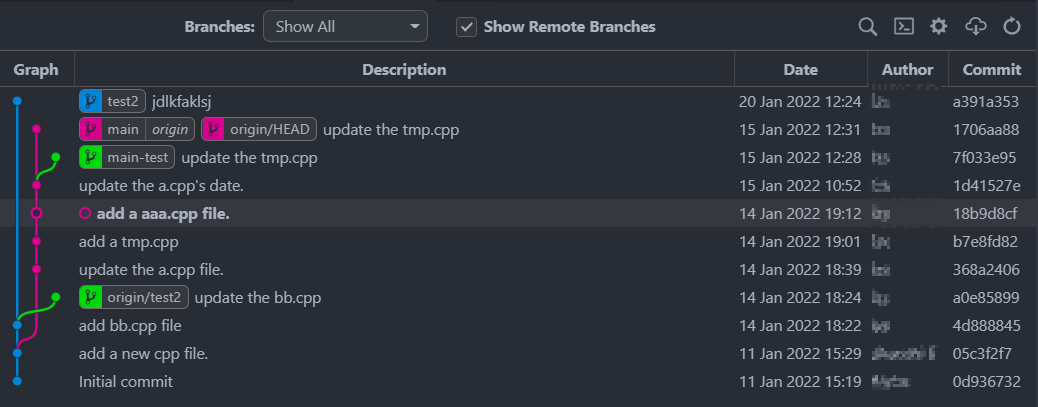This screenshot has height=407, width=1038.
Task: Click the main-test branch label icon
Action: (90, 157)
